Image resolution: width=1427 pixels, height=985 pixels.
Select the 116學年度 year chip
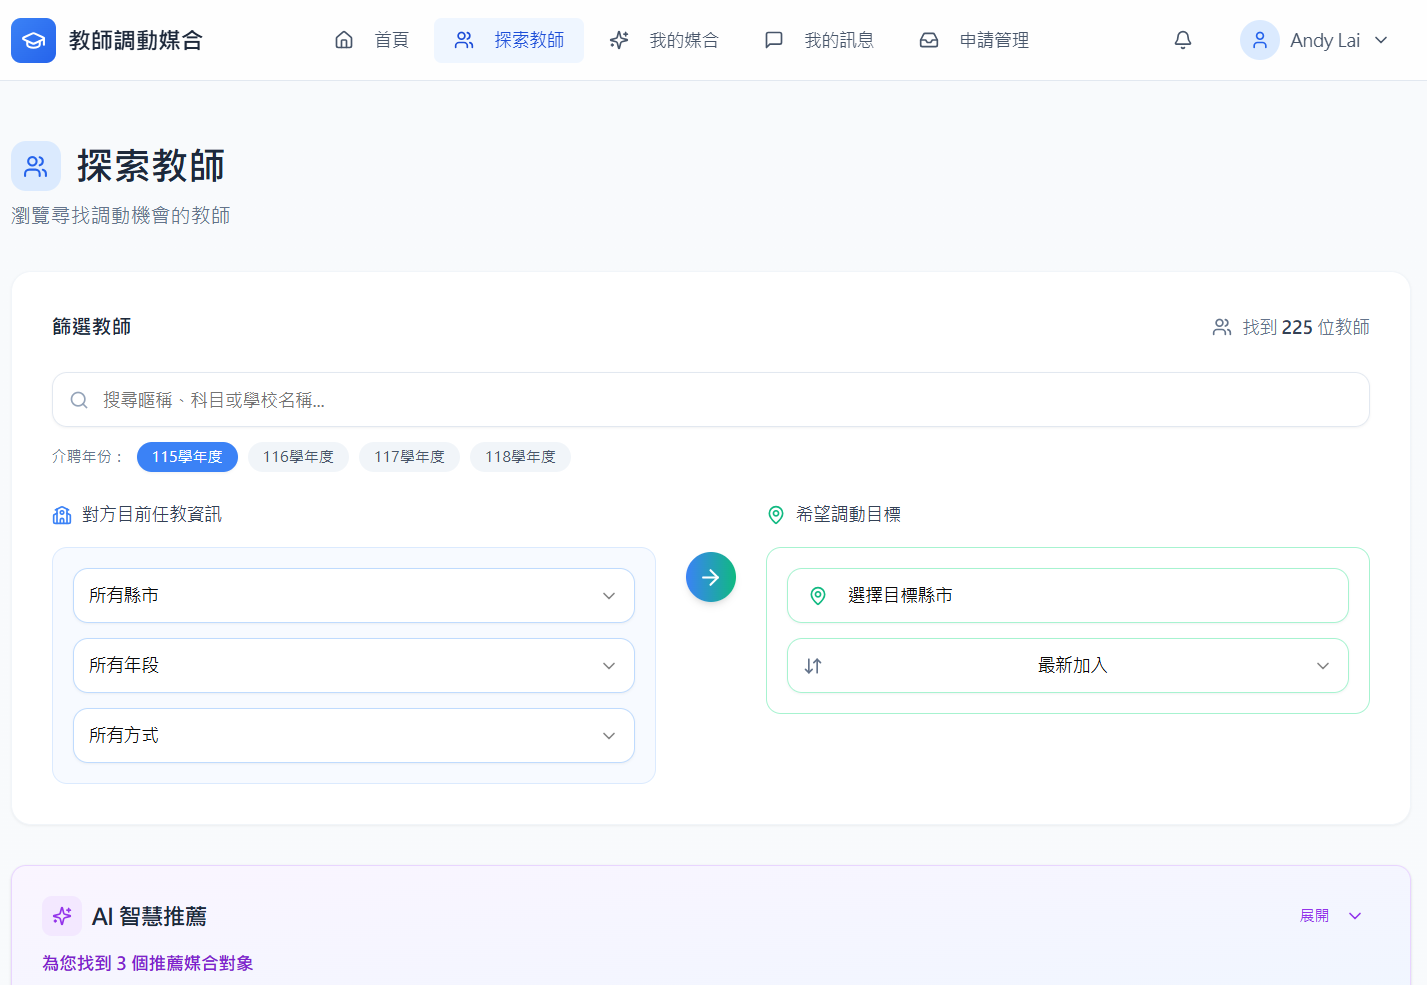[298, 457]
